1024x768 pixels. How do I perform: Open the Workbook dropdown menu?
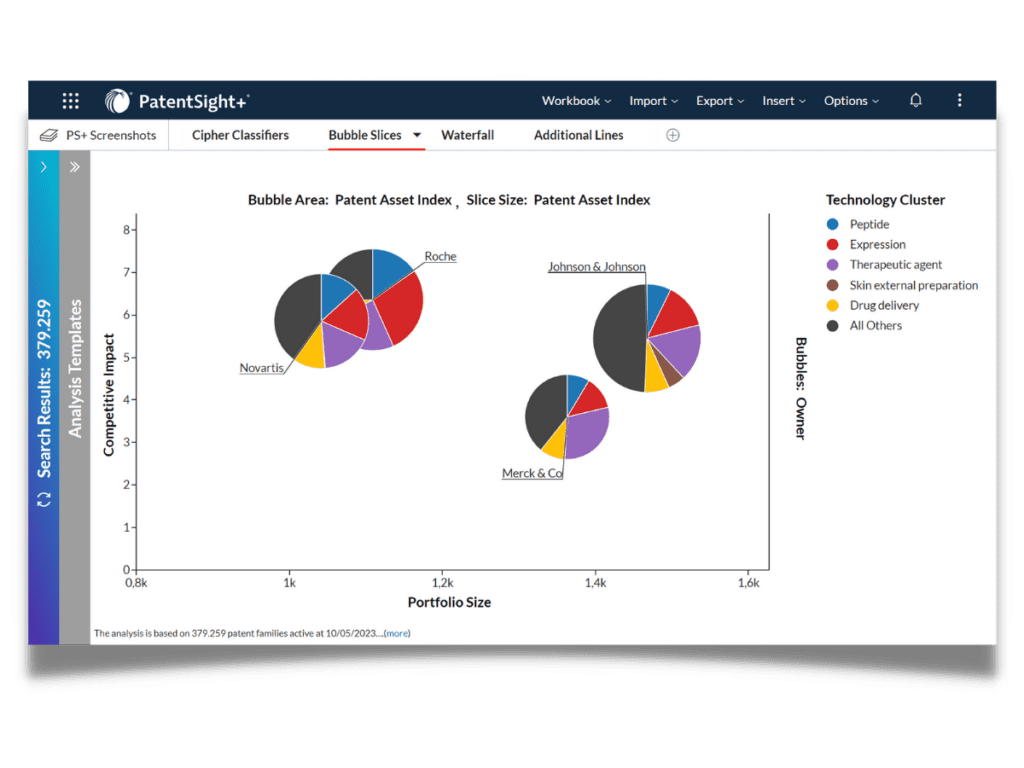click(x=576, y=101)
